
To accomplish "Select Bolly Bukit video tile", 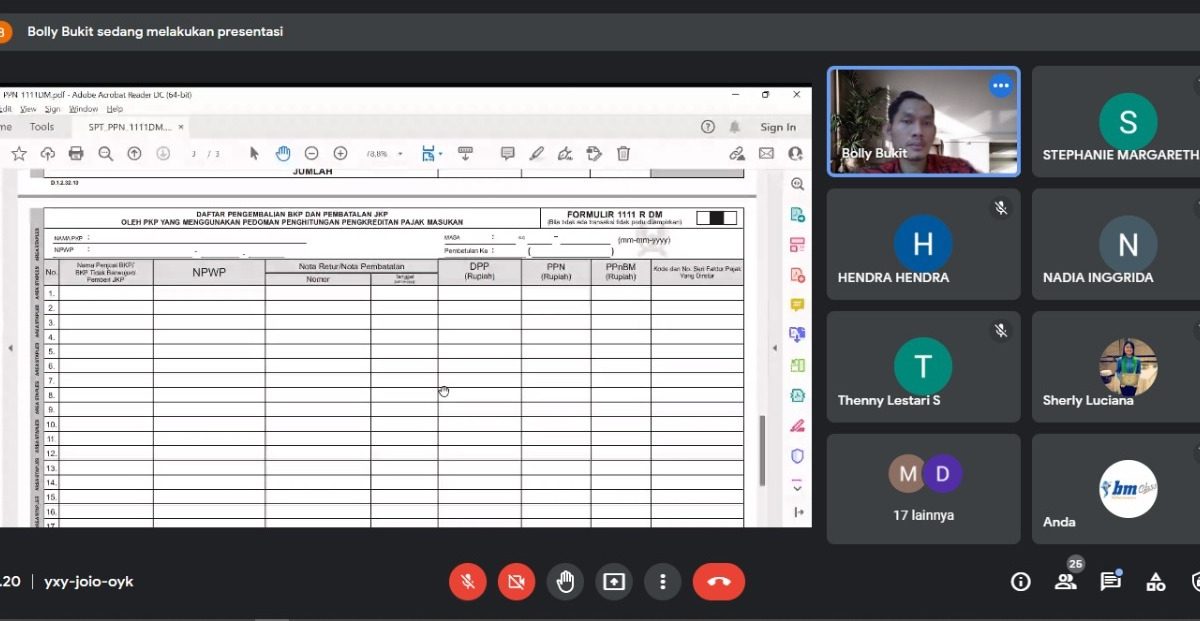I will pos(924,122).
